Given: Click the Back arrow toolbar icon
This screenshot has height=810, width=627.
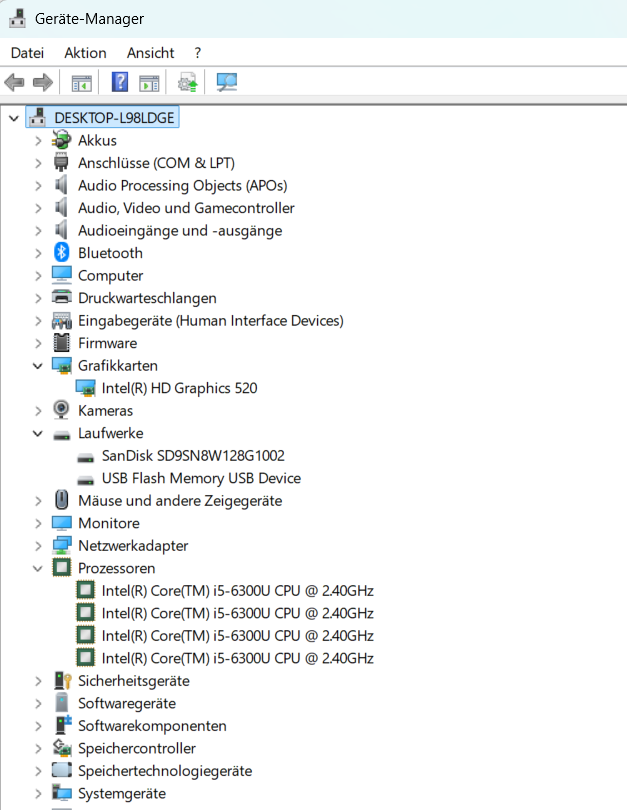Looking at the screenshot, I should point(14,82).
